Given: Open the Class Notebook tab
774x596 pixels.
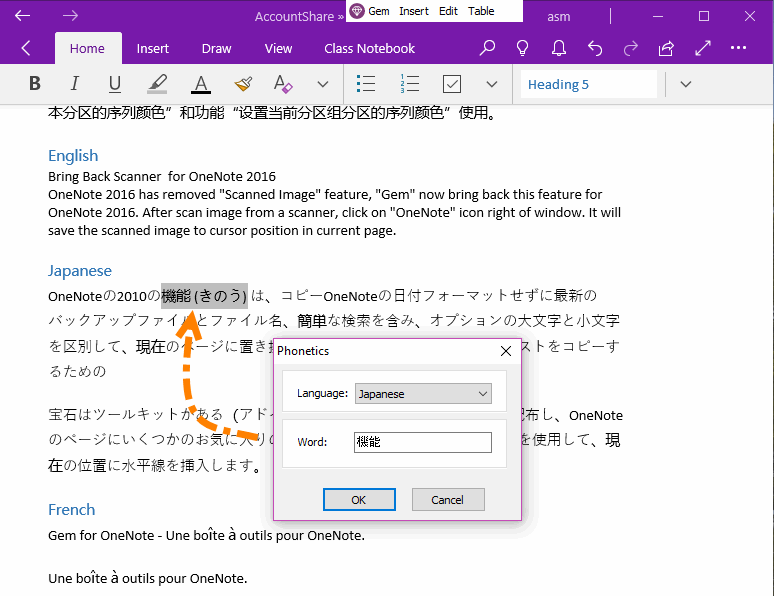Looking at the screenshot, I should 369,48.
